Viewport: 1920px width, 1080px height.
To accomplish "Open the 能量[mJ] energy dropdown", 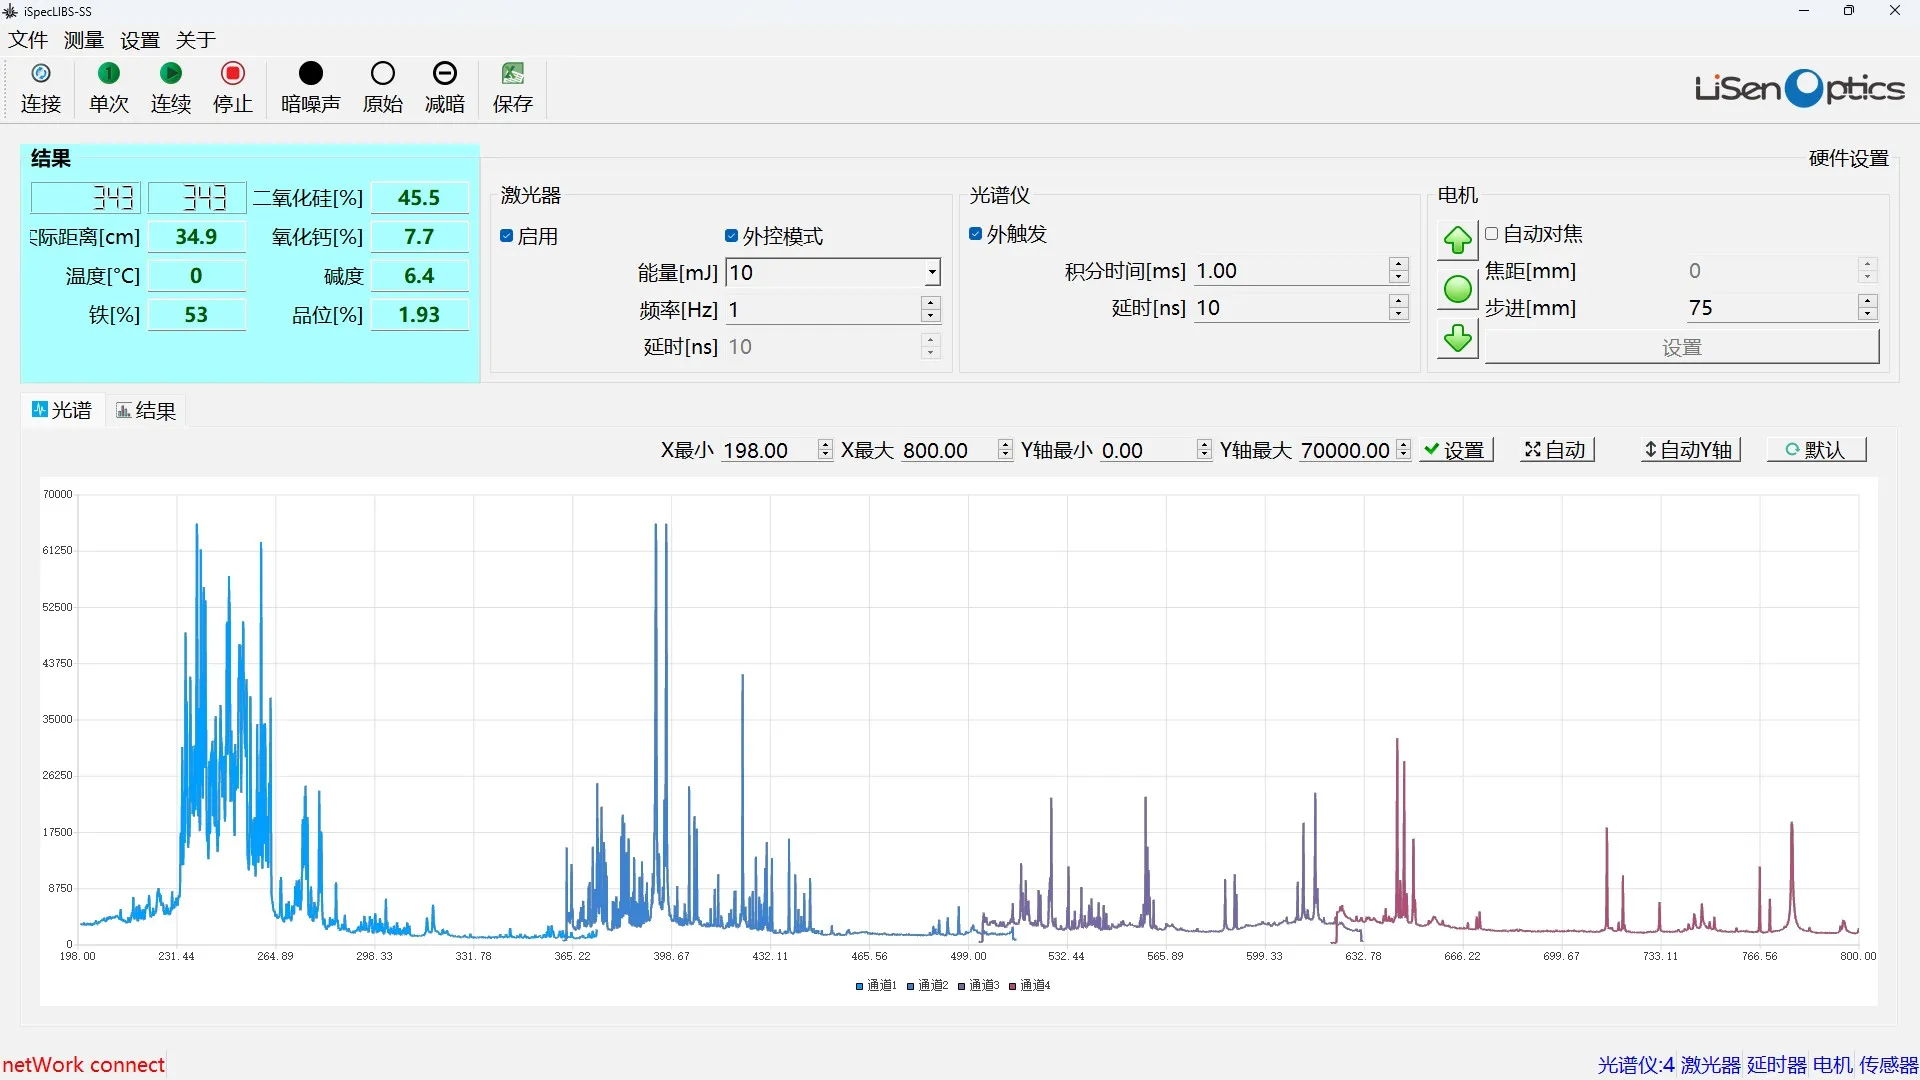I will pos(931,272).
